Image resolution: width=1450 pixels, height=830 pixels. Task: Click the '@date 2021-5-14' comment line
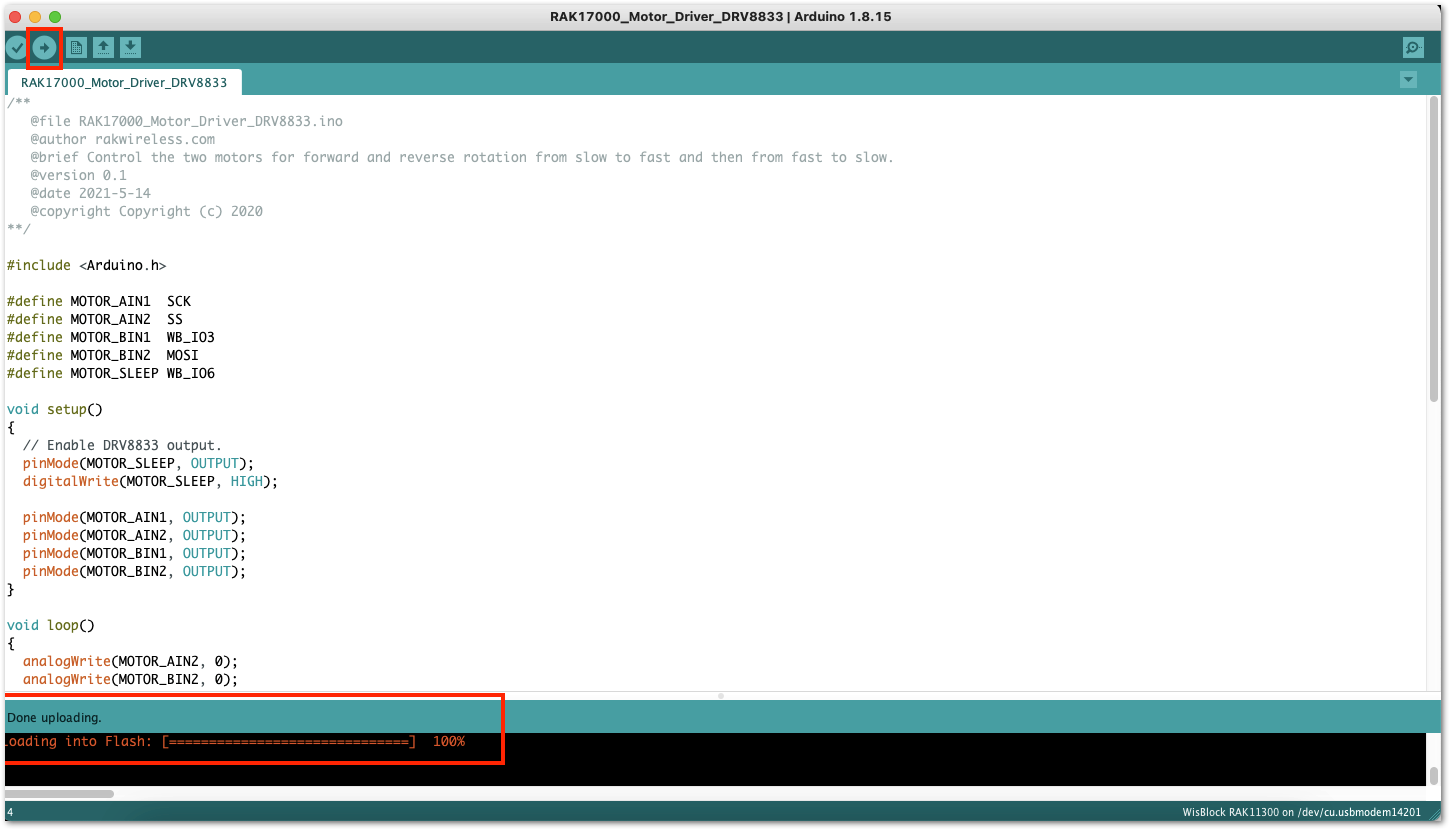(90, 193)
